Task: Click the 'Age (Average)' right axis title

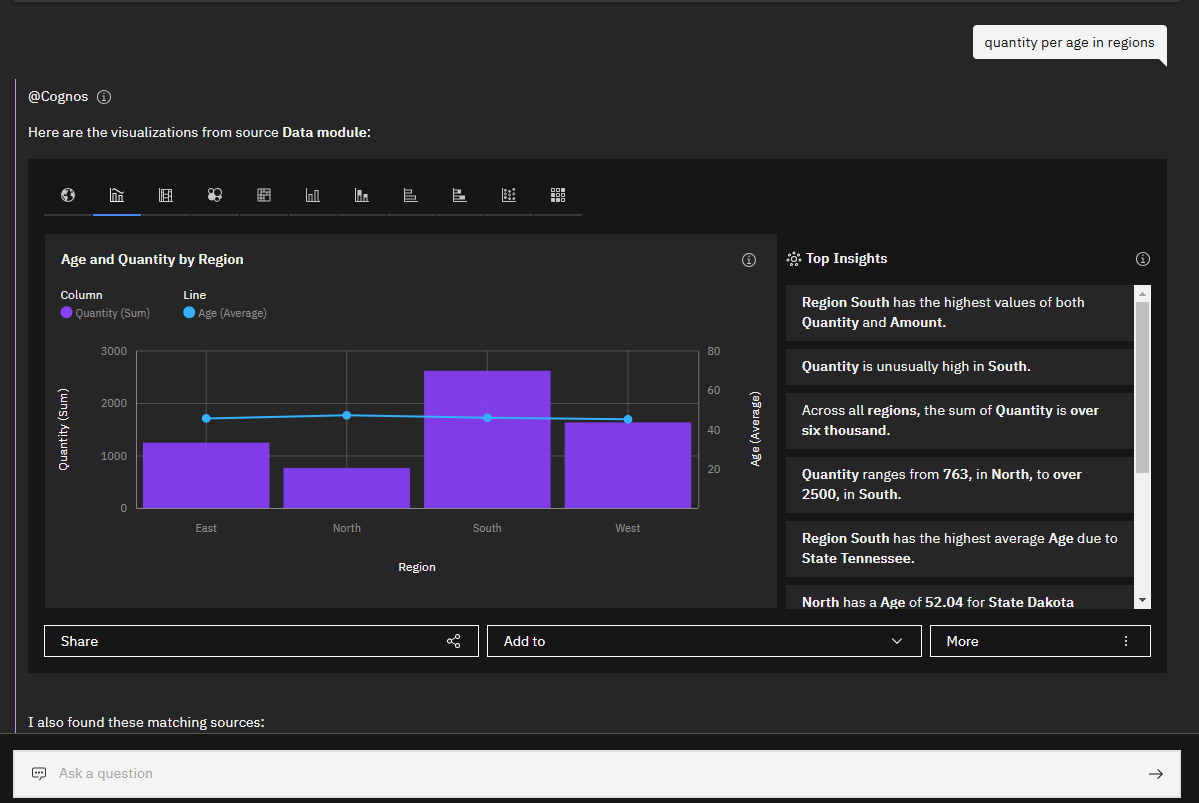Action: tap(755, 429)
